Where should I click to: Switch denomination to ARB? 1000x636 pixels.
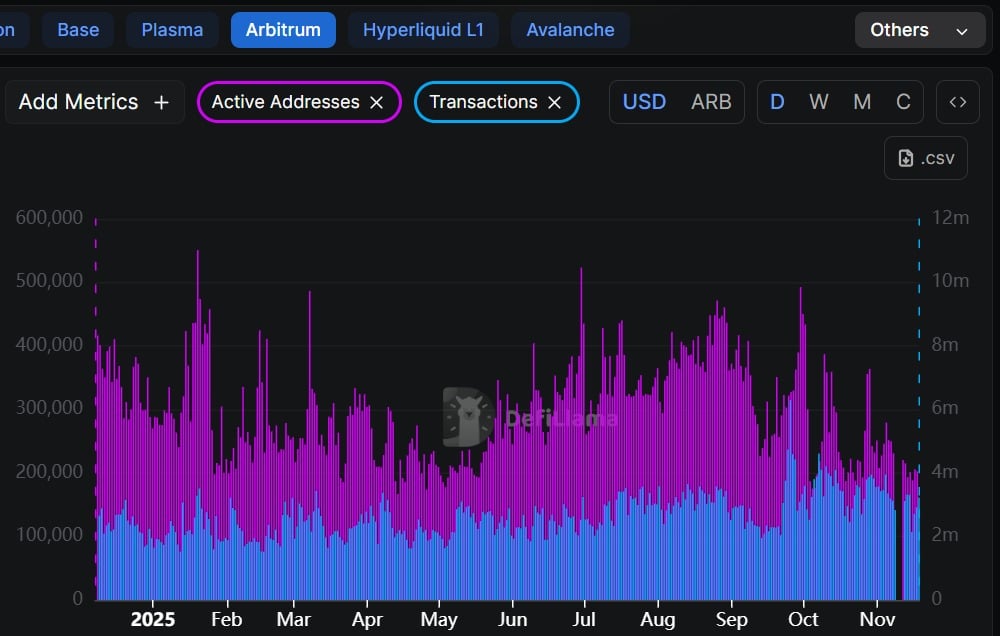tap(711, 102)
